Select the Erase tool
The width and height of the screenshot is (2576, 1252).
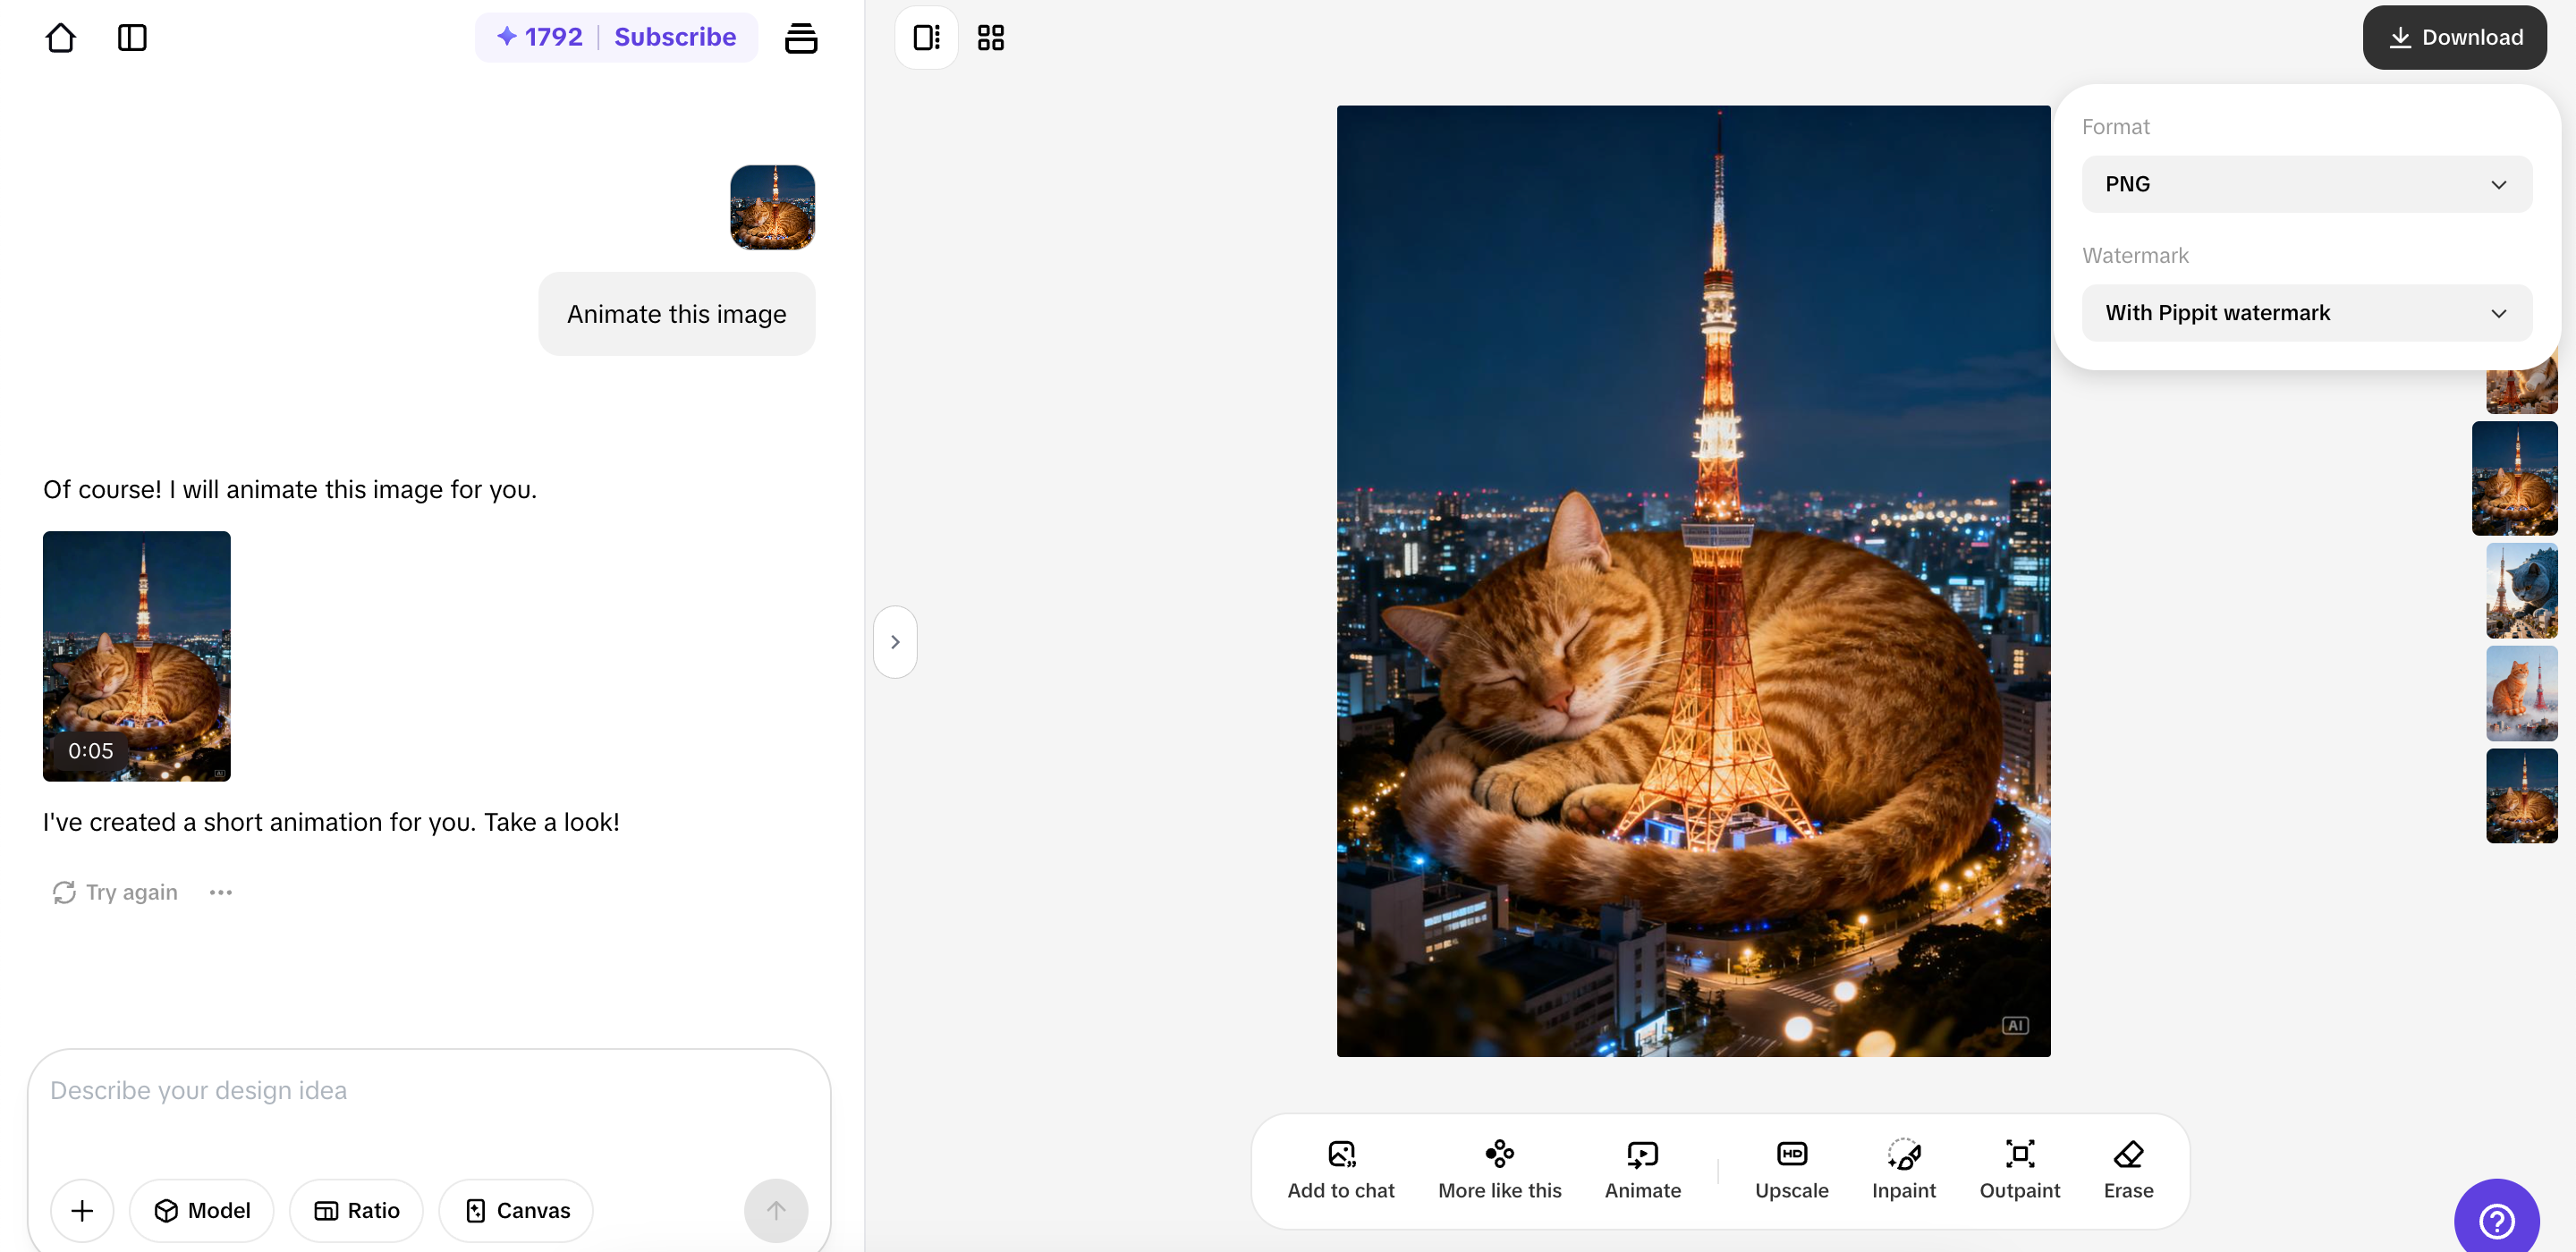pyautogui.click(x=2128, y=1168)
